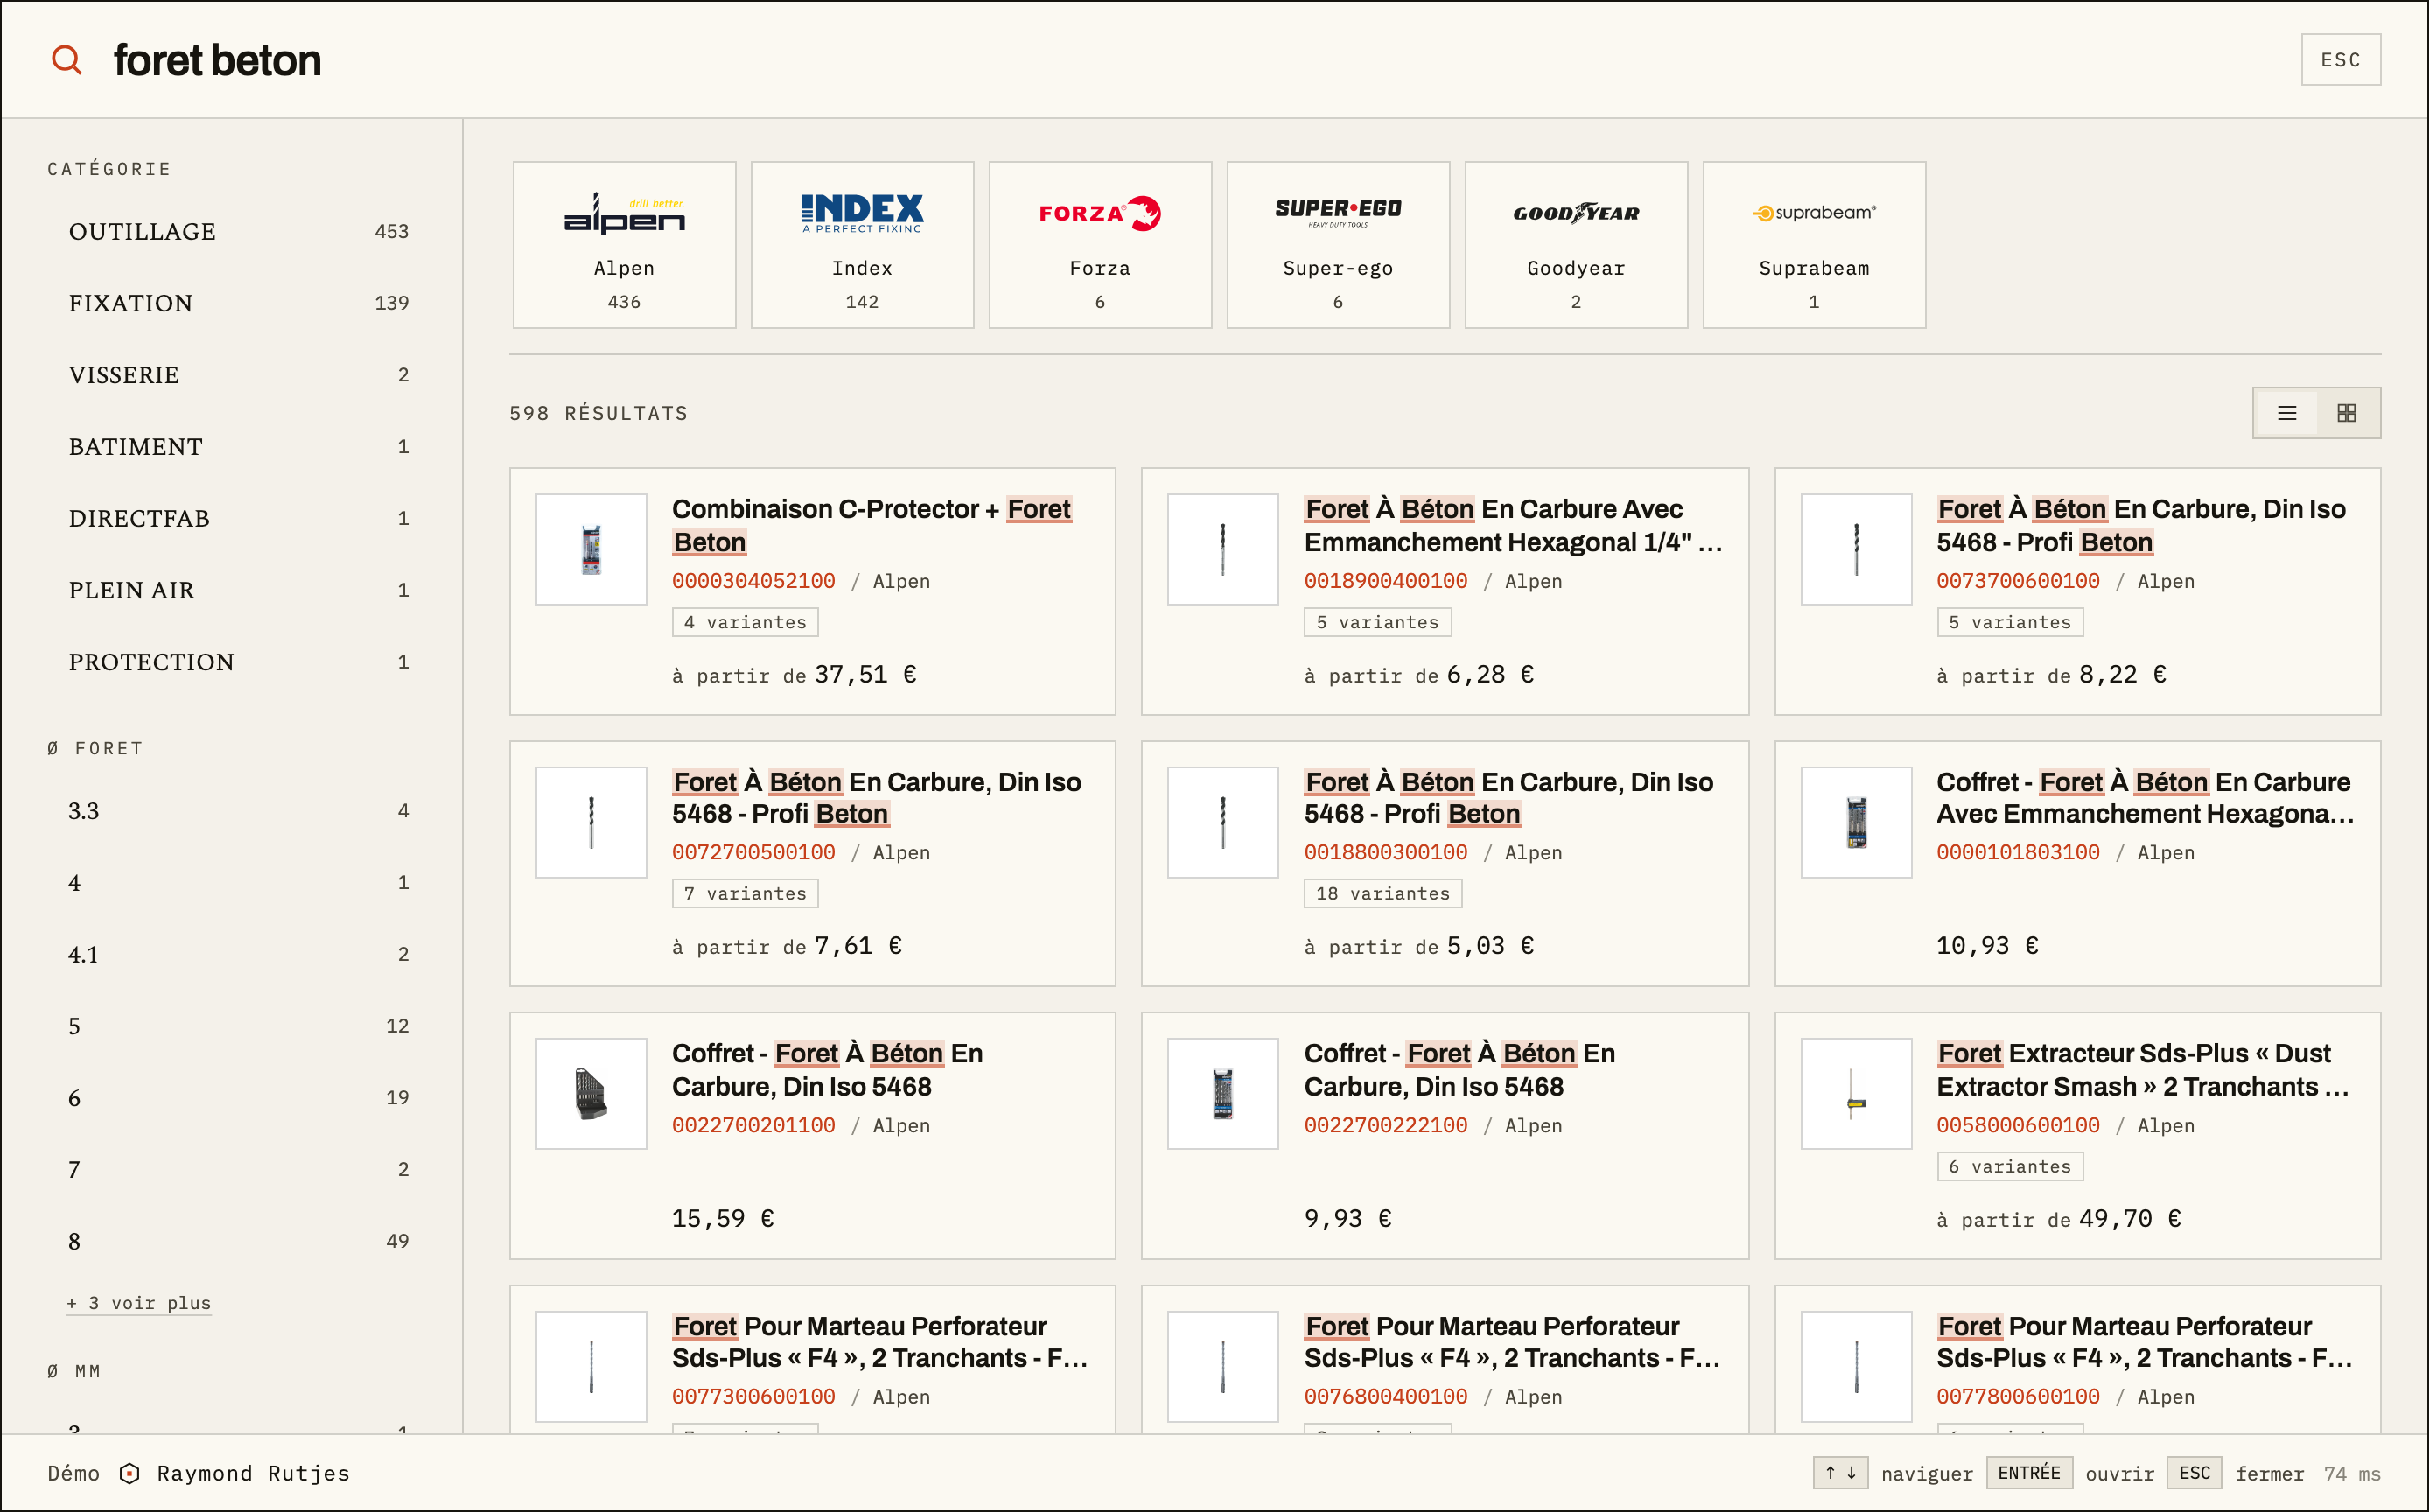Filter by Suprabeam brand card
The width and height of the screenshot is (2429, 1512).
click(1814, 245)
